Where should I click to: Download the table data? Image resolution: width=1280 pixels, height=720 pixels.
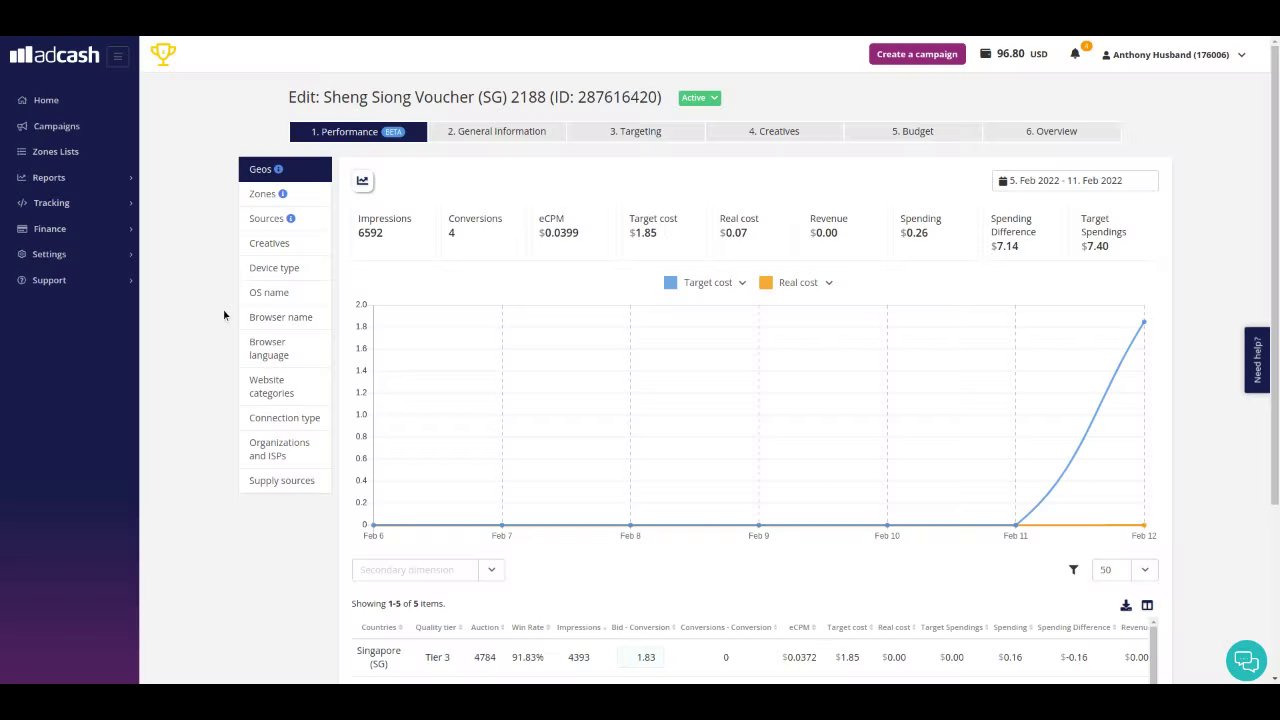pyautogui.click(x=1126, y=605)
